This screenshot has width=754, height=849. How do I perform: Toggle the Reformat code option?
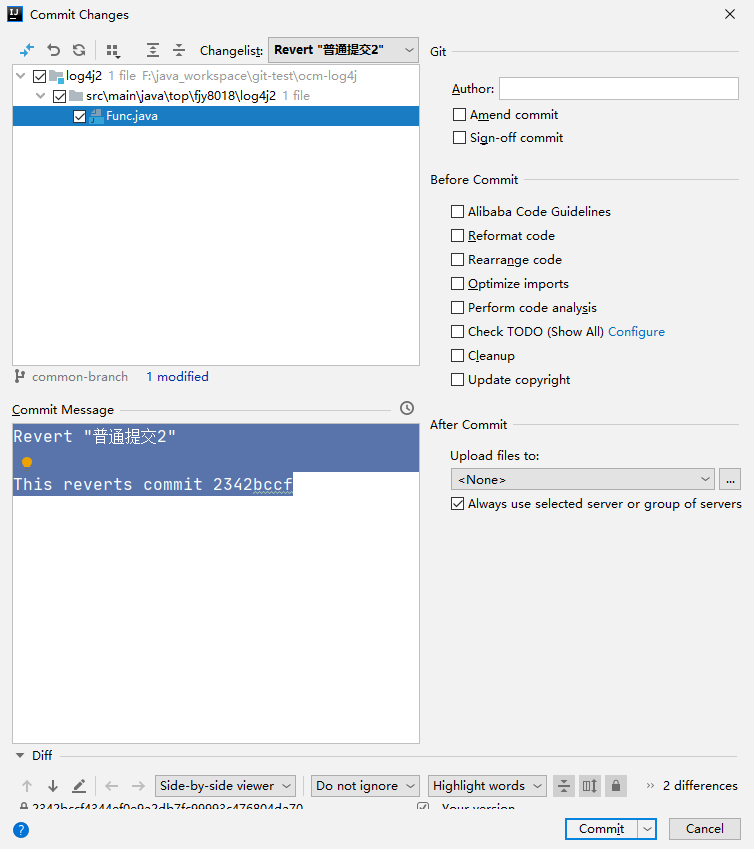(x=458, y=236)
